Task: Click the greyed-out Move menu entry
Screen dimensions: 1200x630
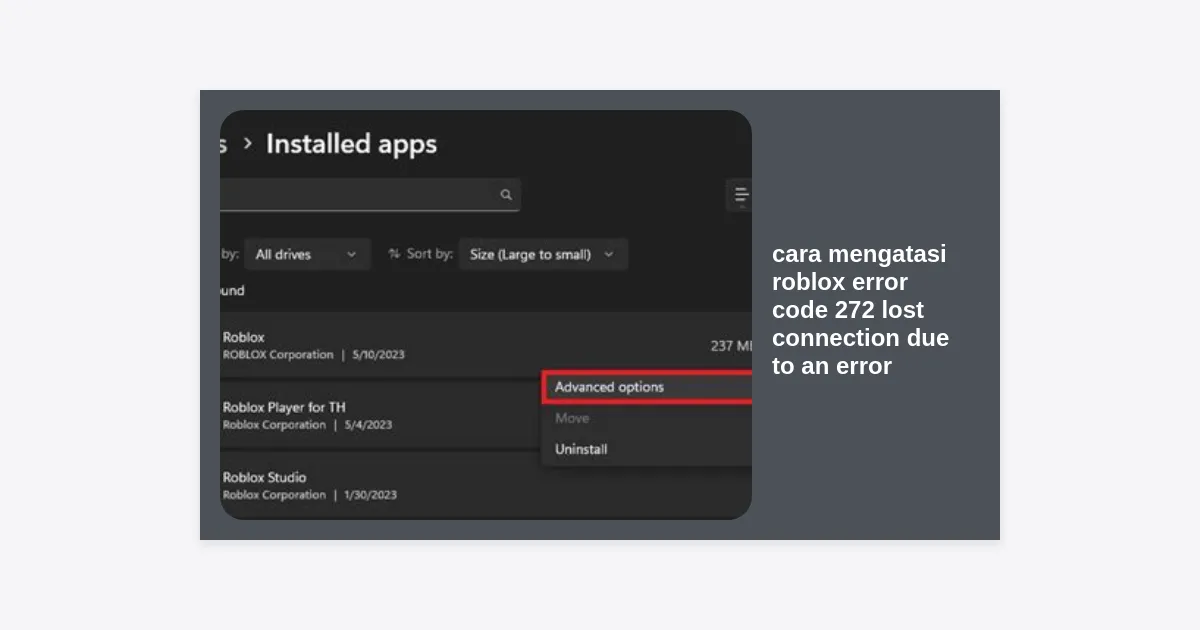Action: [572, 418]
